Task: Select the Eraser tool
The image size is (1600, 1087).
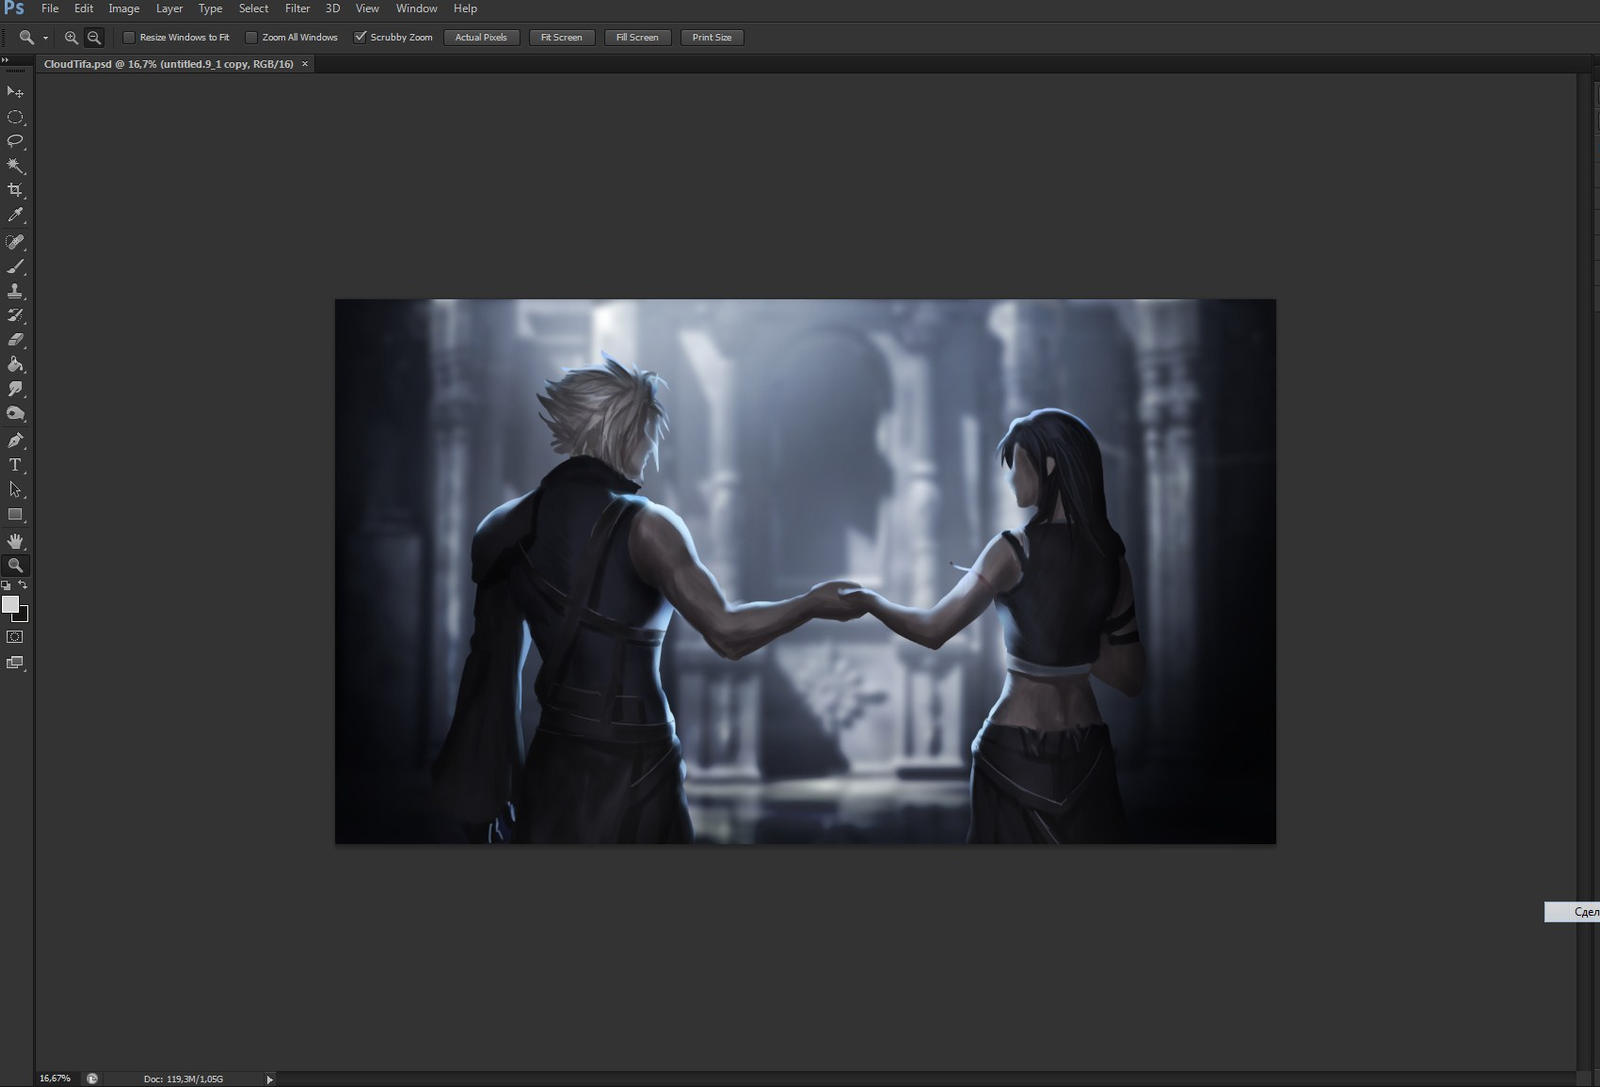Action: coord(15,340)
